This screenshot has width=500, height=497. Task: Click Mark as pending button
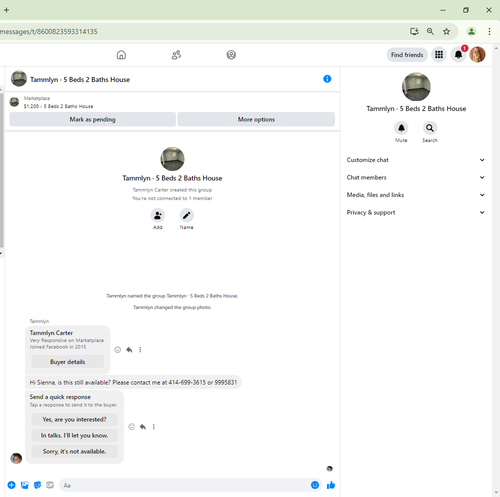pos(93,119)
